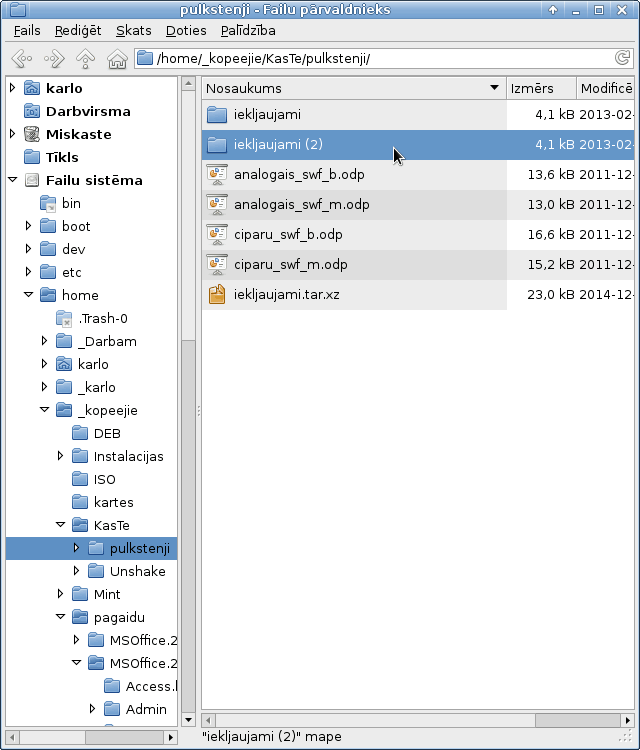
Task: Open parent folder with up arrow
Action: click(x=86, y=59)
